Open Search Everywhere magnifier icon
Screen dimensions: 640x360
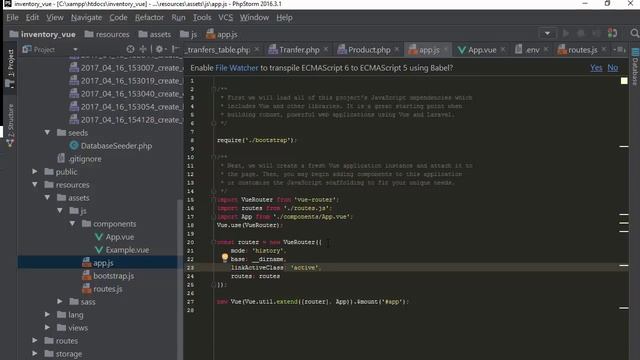(x=634, y=33)
